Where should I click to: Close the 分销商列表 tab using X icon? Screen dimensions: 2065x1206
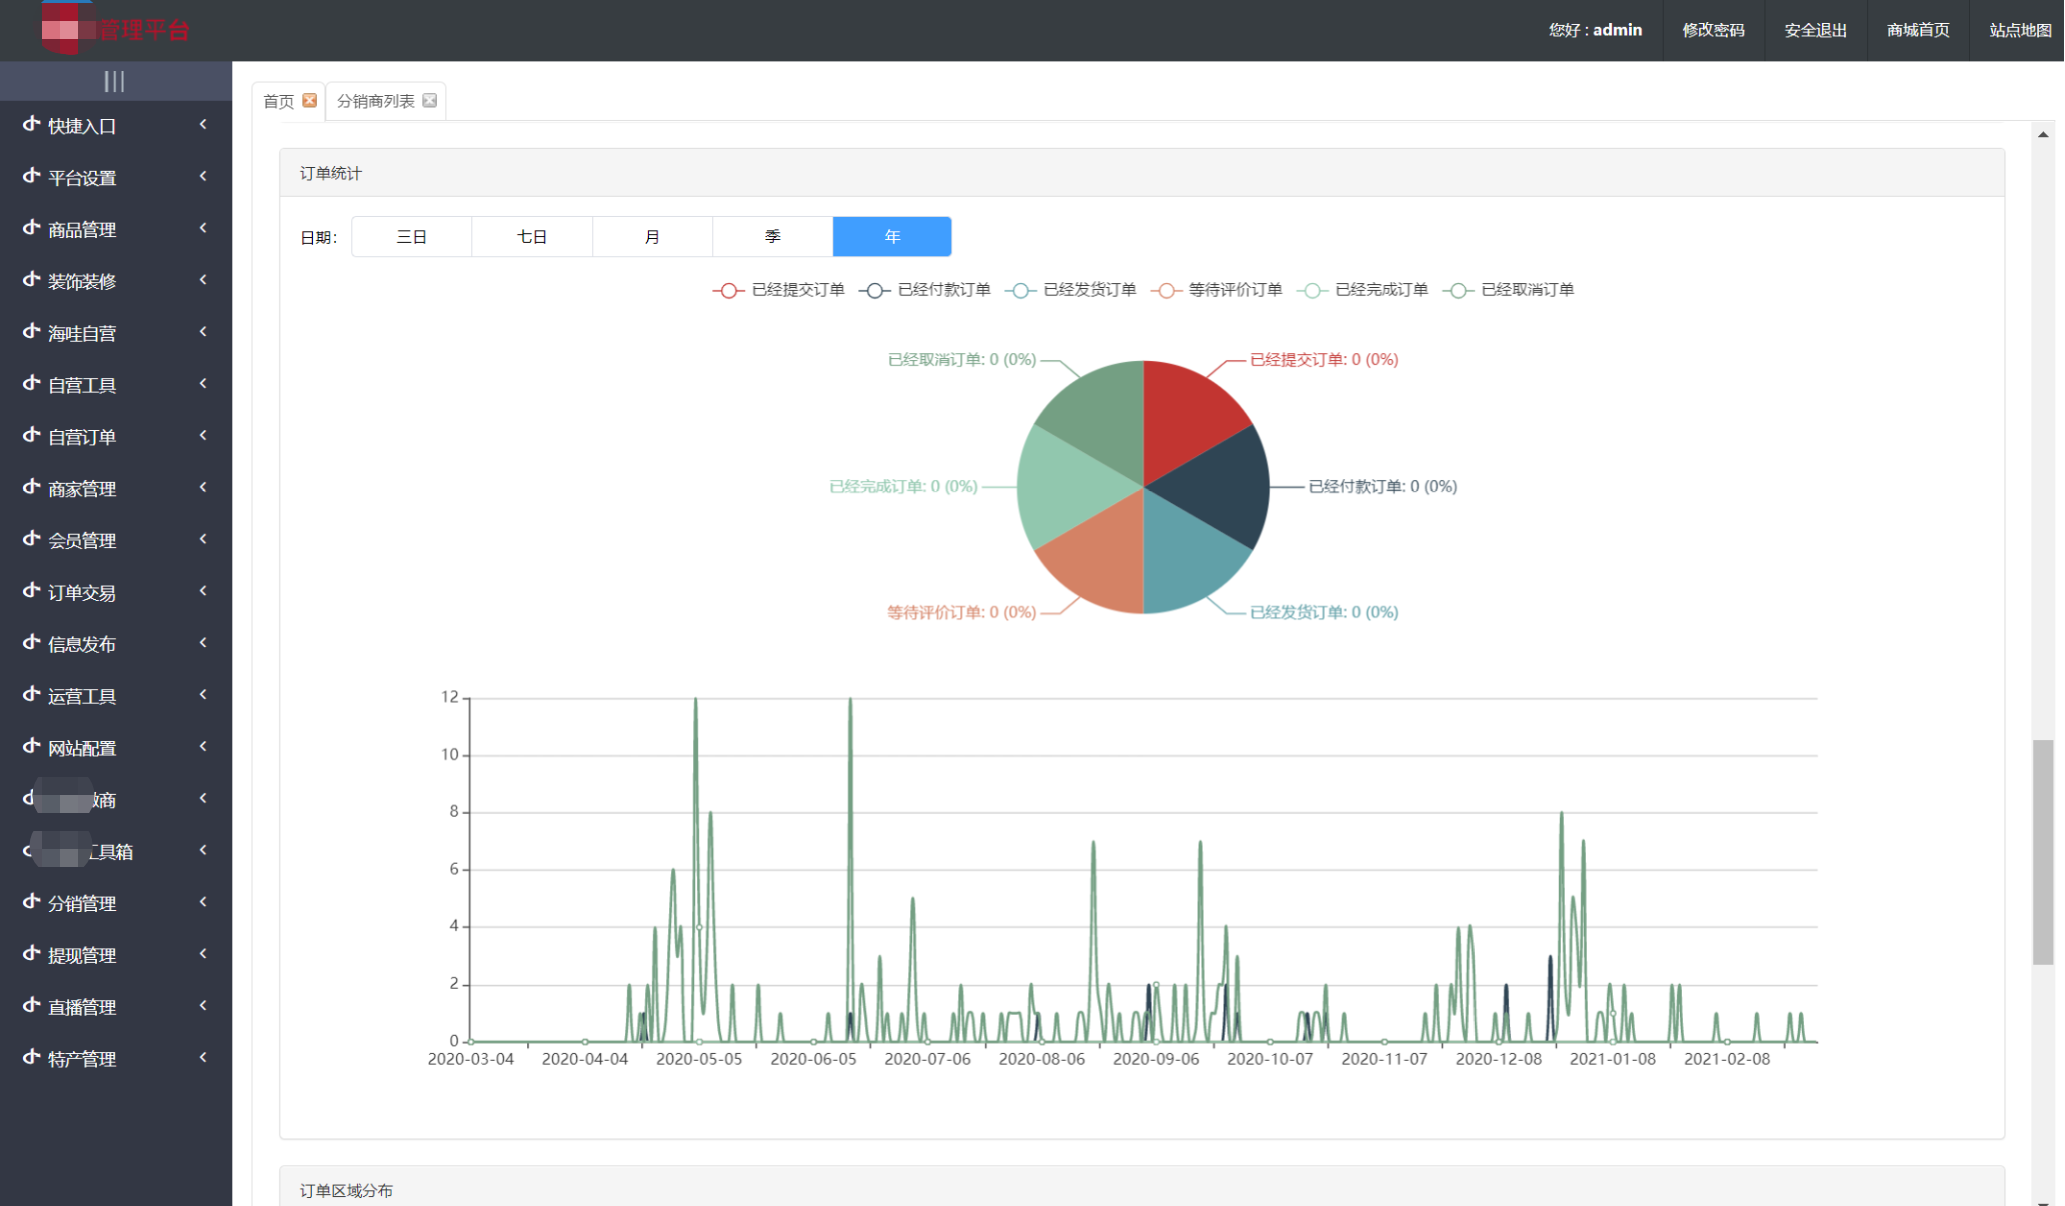coord(430,100)
